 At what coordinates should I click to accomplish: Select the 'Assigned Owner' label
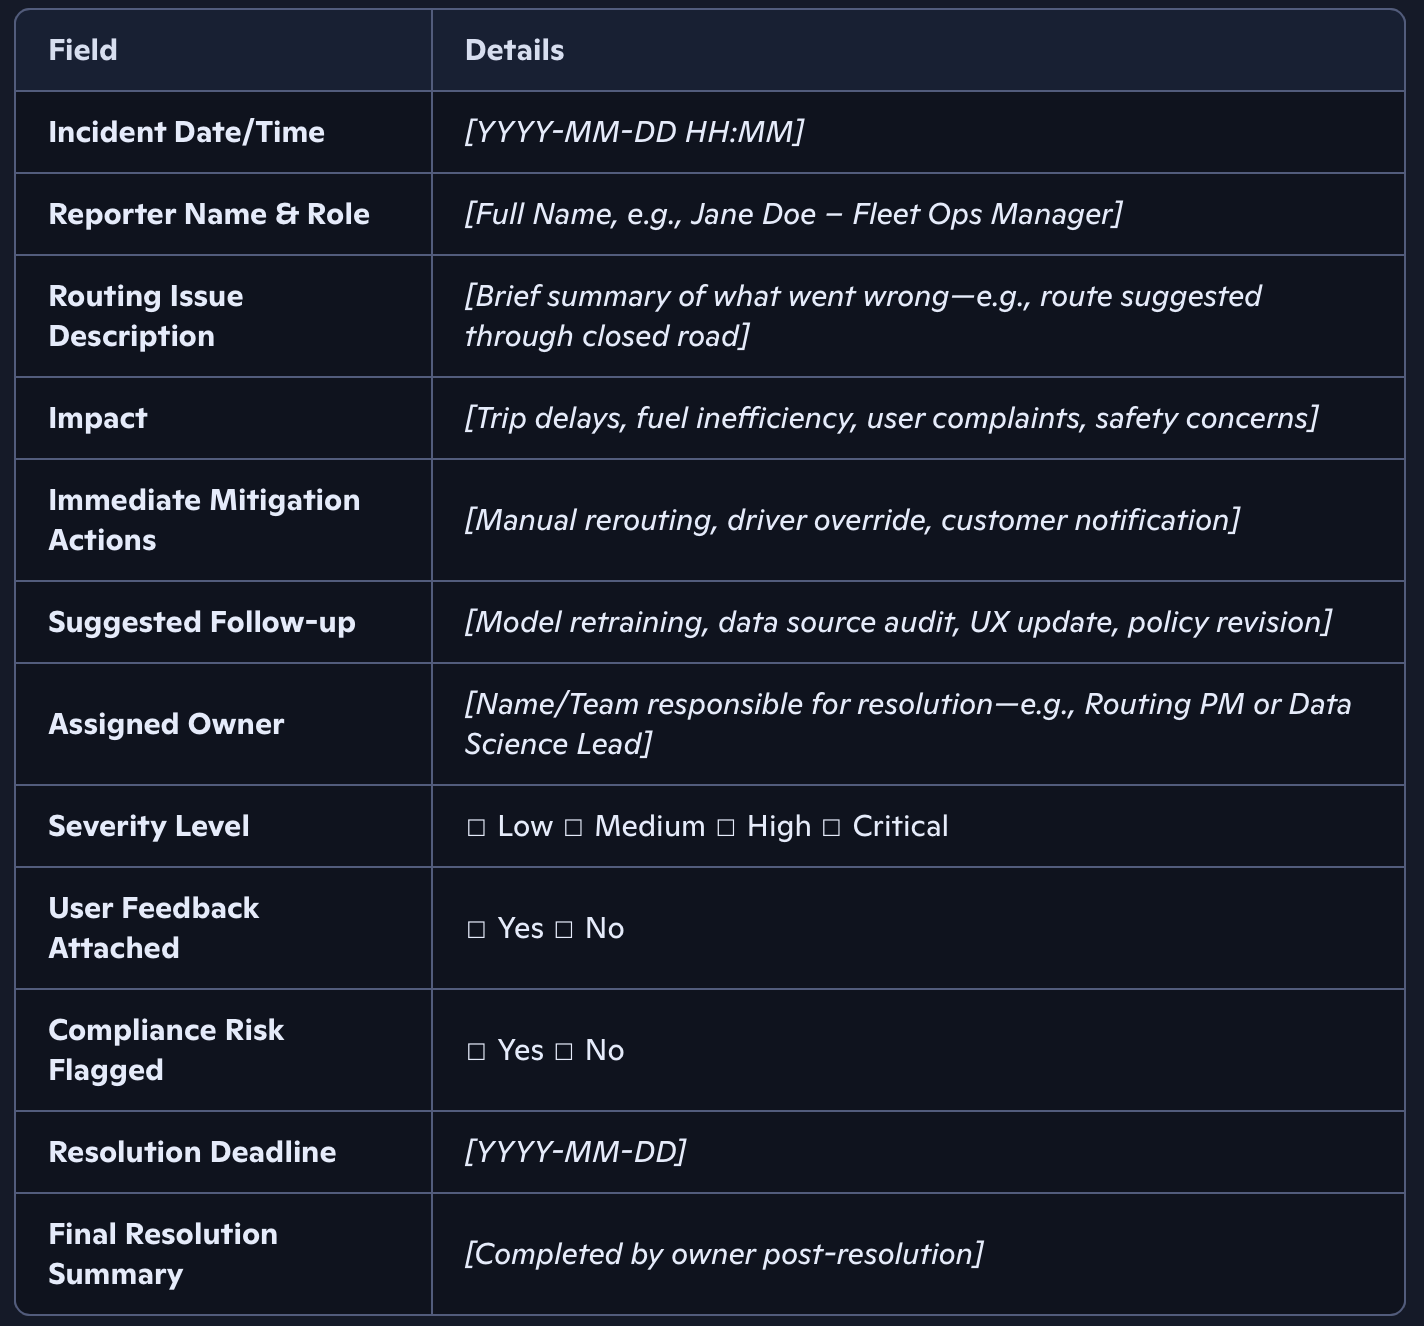pyautogui.click(x=166, y=724)
